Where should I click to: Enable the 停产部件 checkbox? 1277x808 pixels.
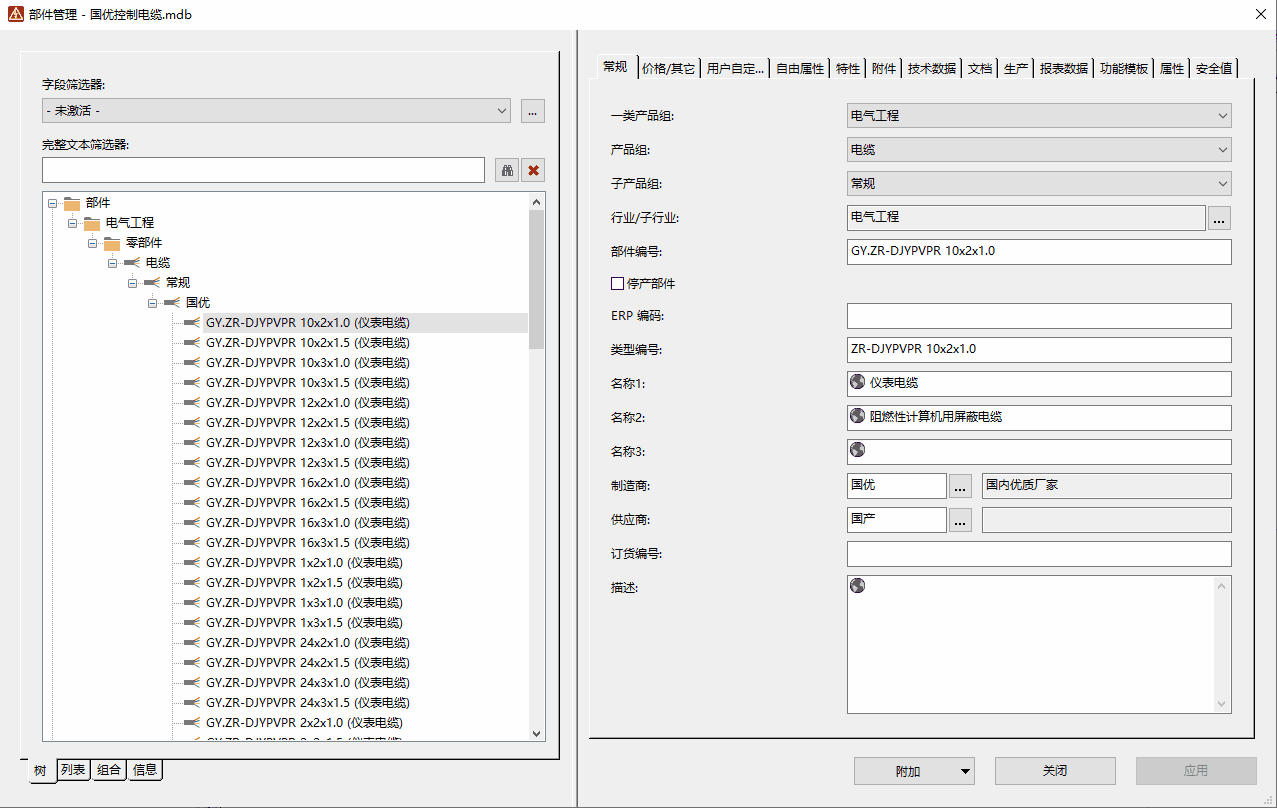[617, 284]
